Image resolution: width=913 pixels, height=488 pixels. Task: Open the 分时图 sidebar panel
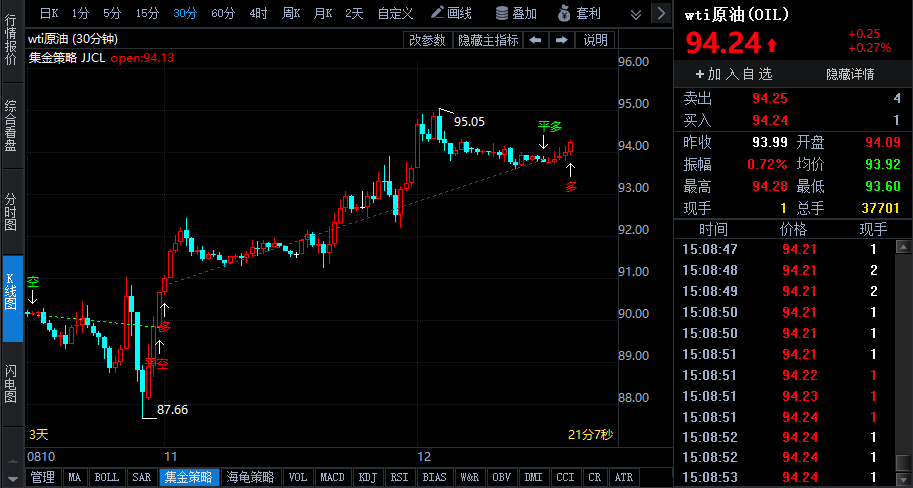tap(11, 211)
